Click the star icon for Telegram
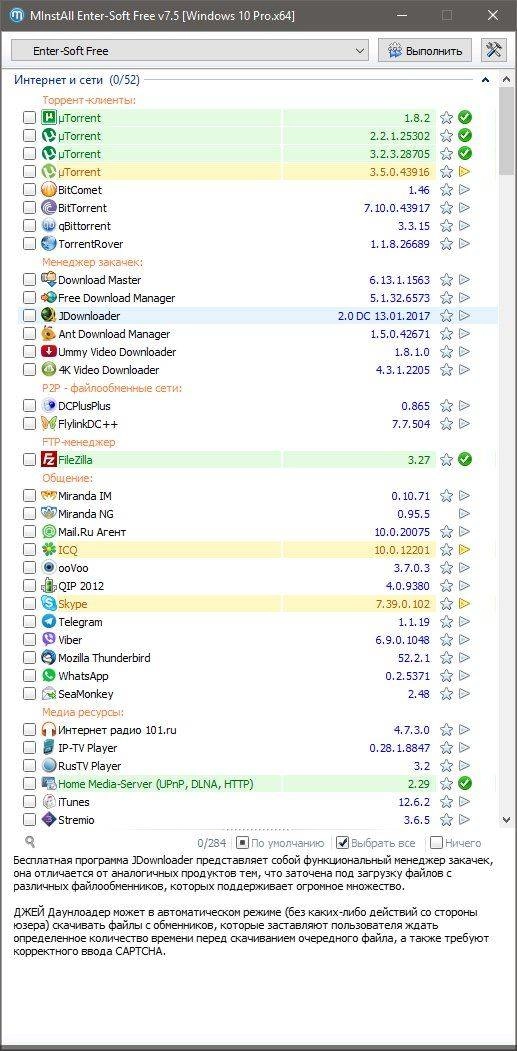 447,622
